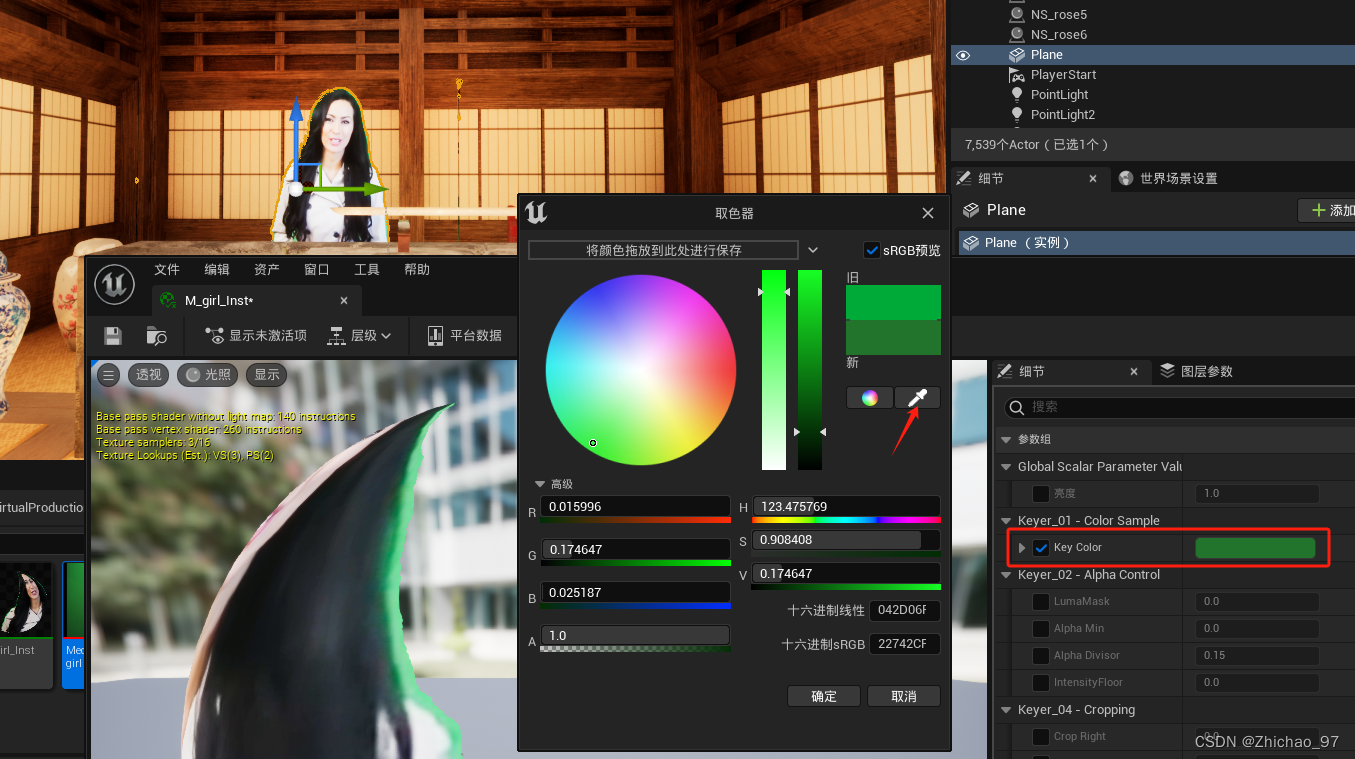Click 显示未激活项 toolbar button
The width and height of the screenshot is (1355, 759).
coord(256,336)
